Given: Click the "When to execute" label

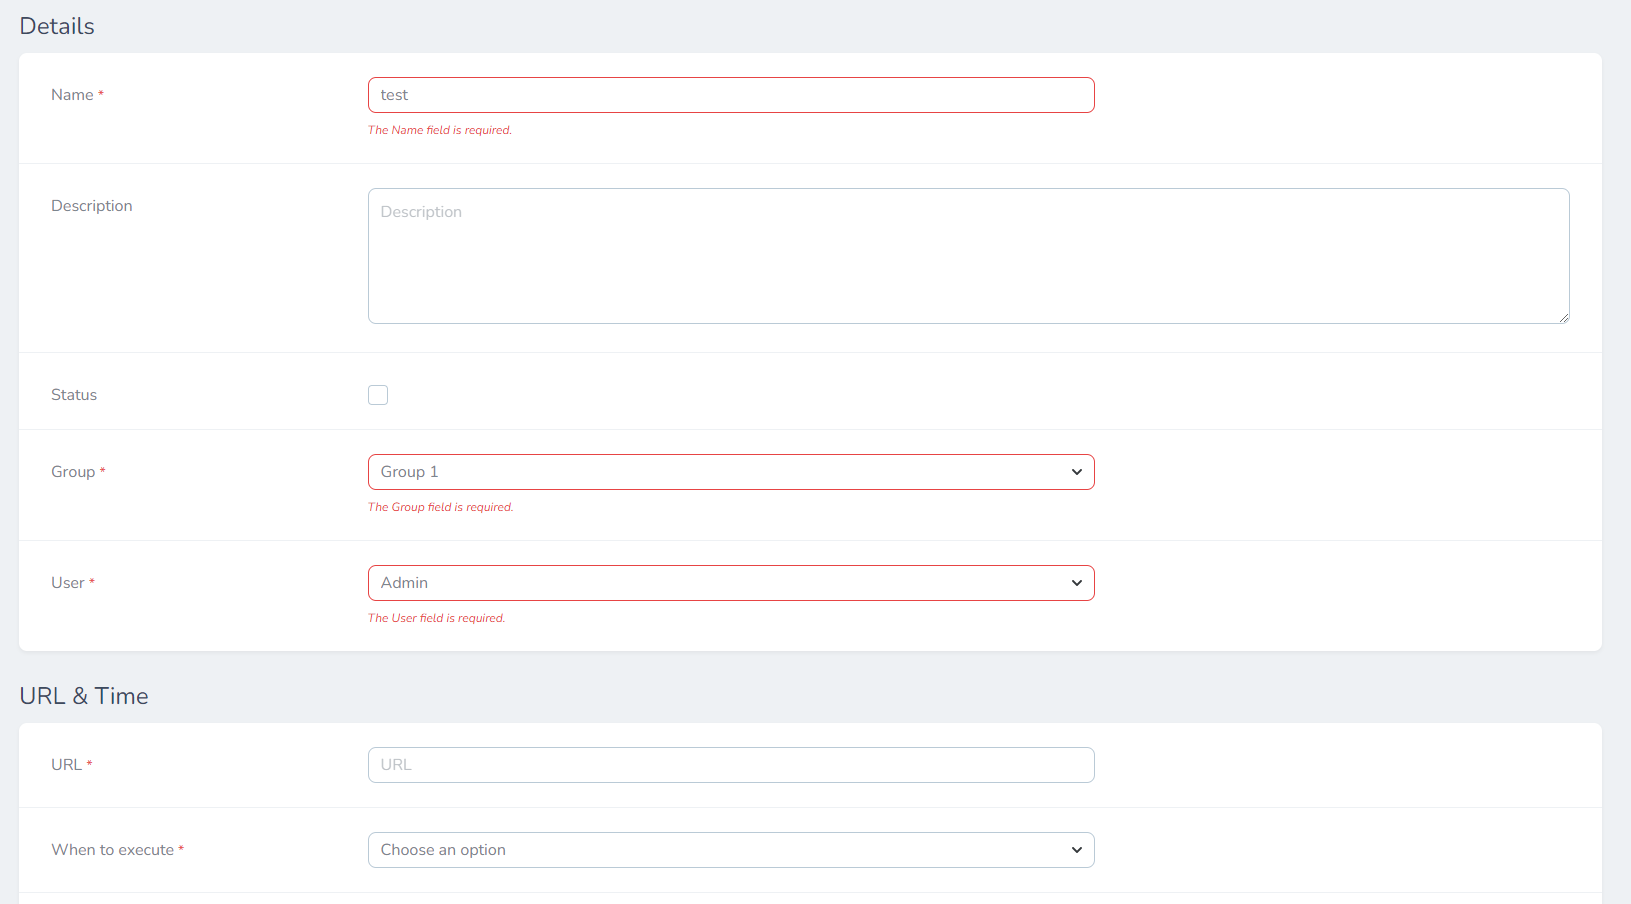Looking at the screenshot, I should tap(110, 849).
